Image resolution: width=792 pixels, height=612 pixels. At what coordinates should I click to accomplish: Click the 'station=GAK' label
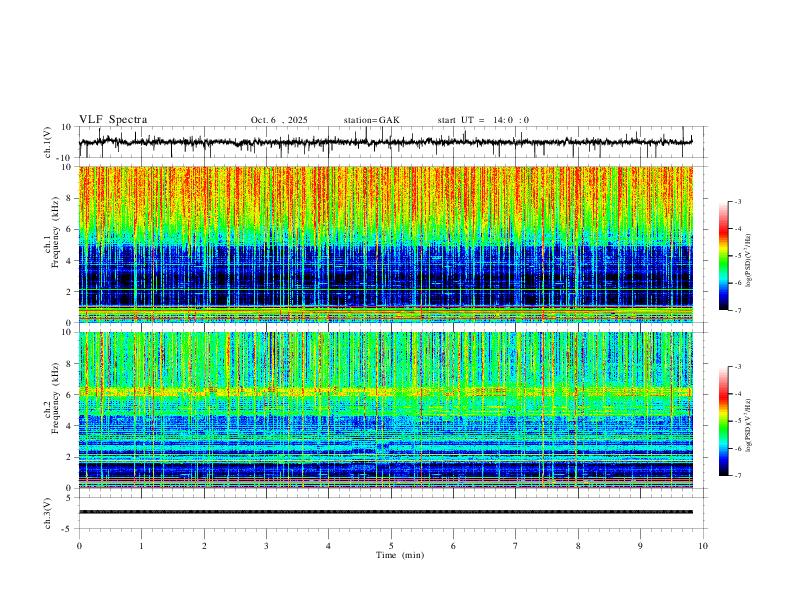tap(371, 120)
